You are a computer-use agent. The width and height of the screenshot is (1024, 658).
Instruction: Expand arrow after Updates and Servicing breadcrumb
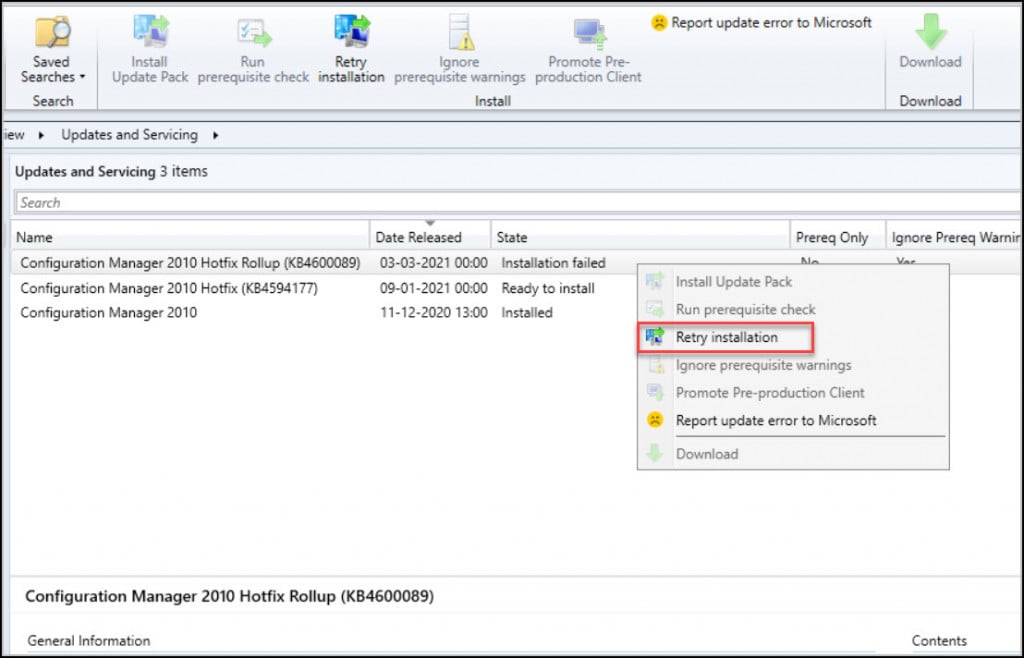coord(216,136)
